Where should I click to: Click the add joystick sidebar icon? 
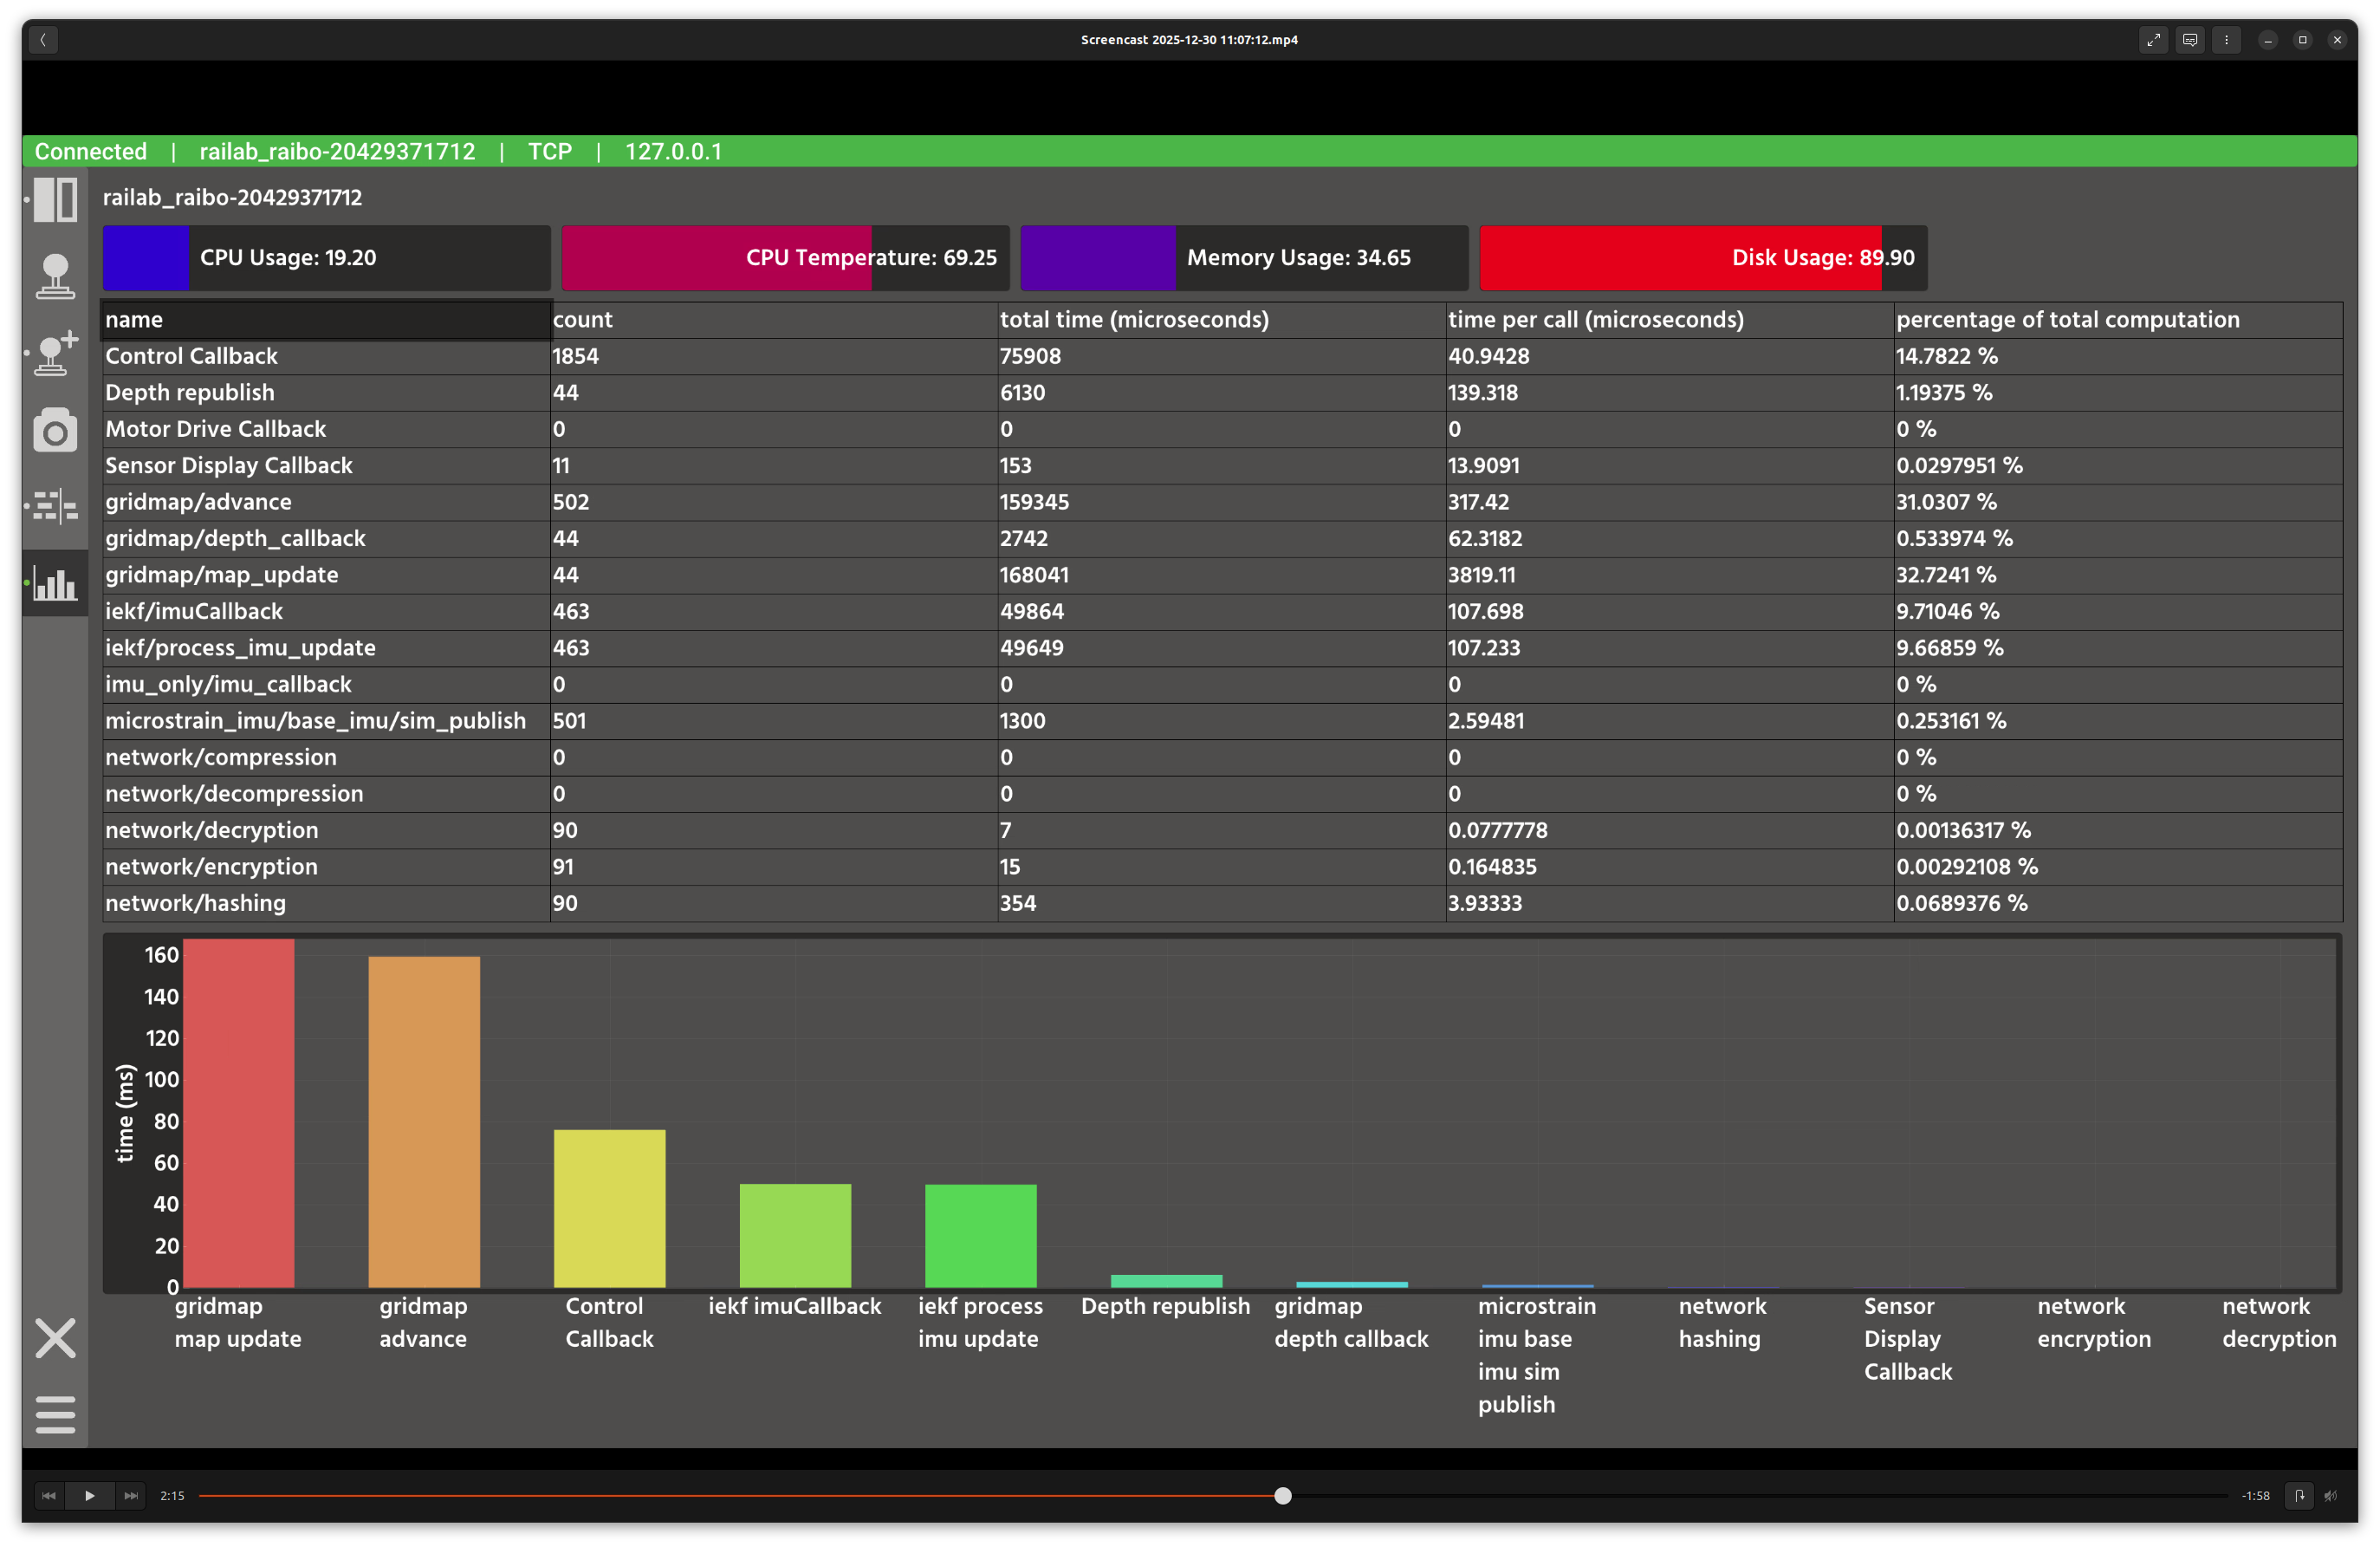click(x=55, y=353)
